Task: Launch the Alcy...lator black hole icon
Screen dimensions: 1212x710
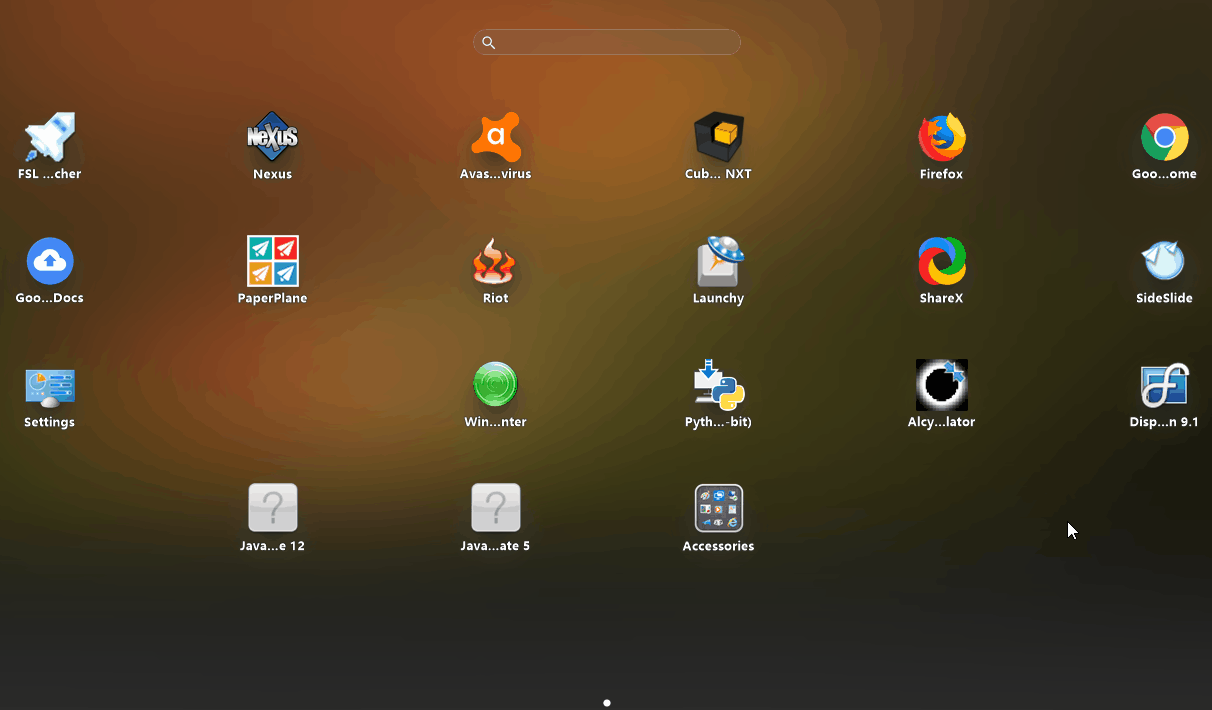Action: click(942, 385)
